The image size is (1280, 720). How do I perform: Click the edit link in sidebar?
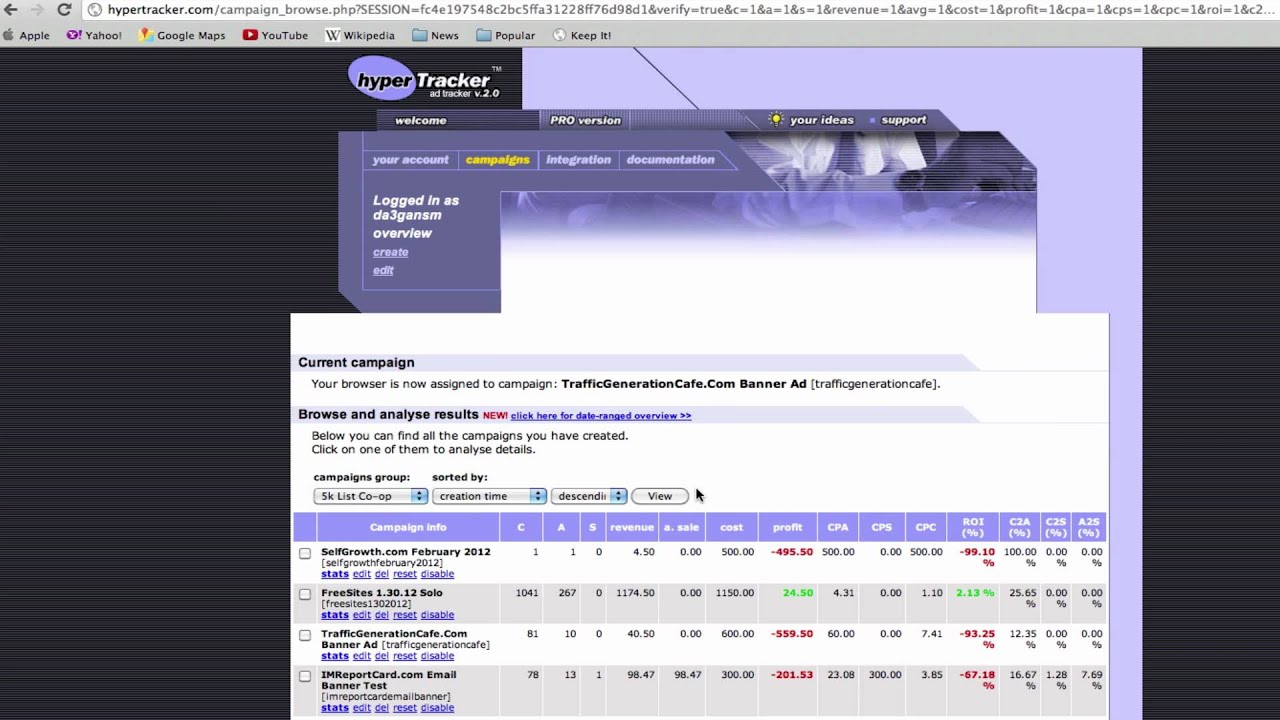pos(383,270)
